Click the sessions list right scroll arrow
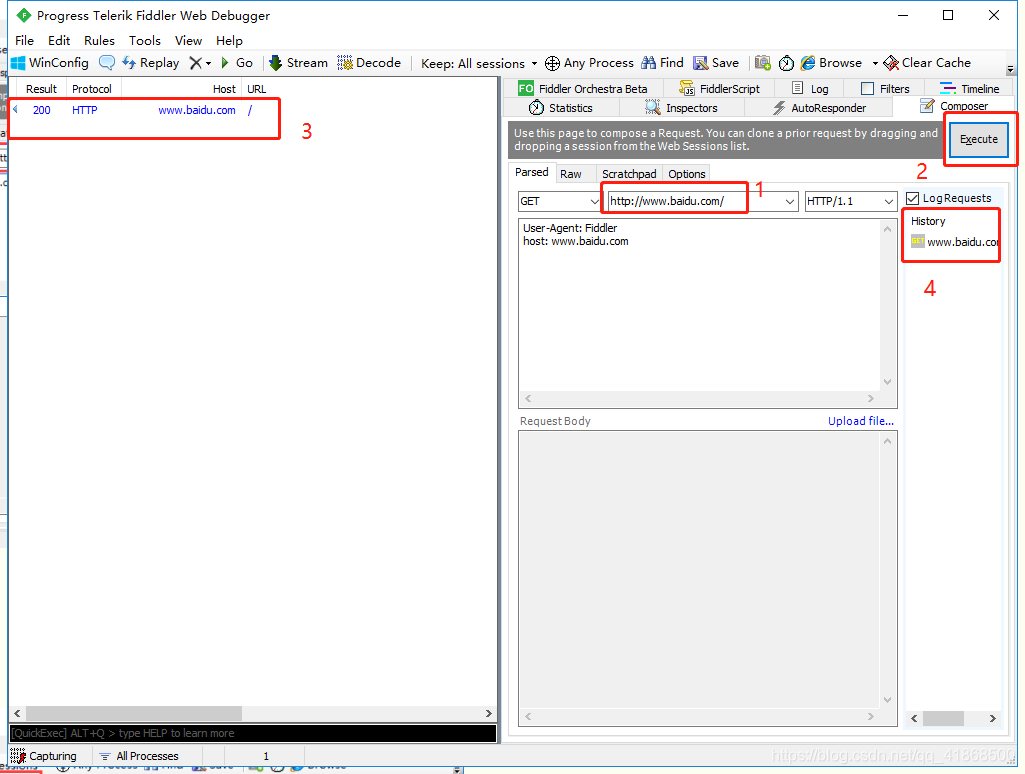 (x=488, y=713)
